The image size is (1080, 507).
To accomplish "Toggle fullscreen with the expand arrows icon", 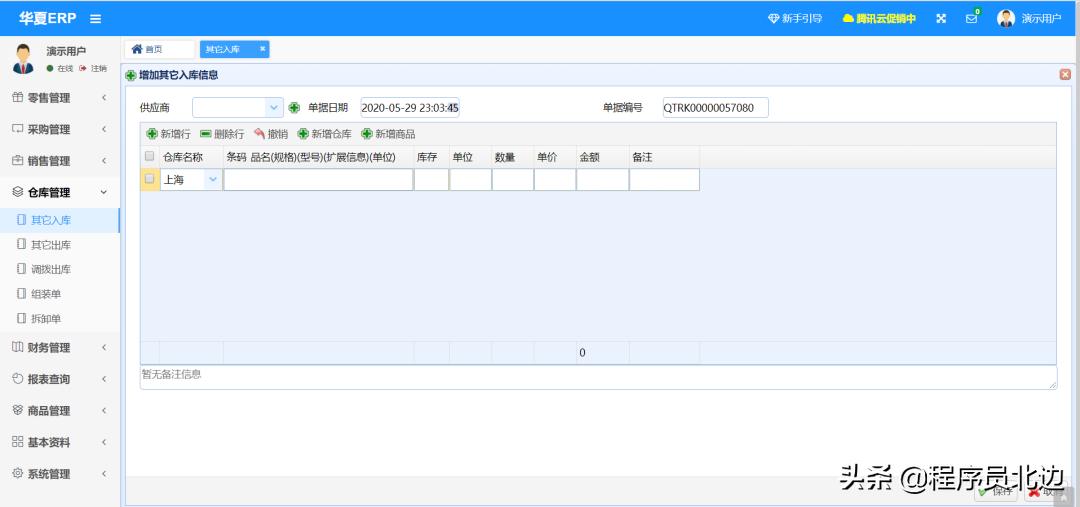I will point(941,19).
